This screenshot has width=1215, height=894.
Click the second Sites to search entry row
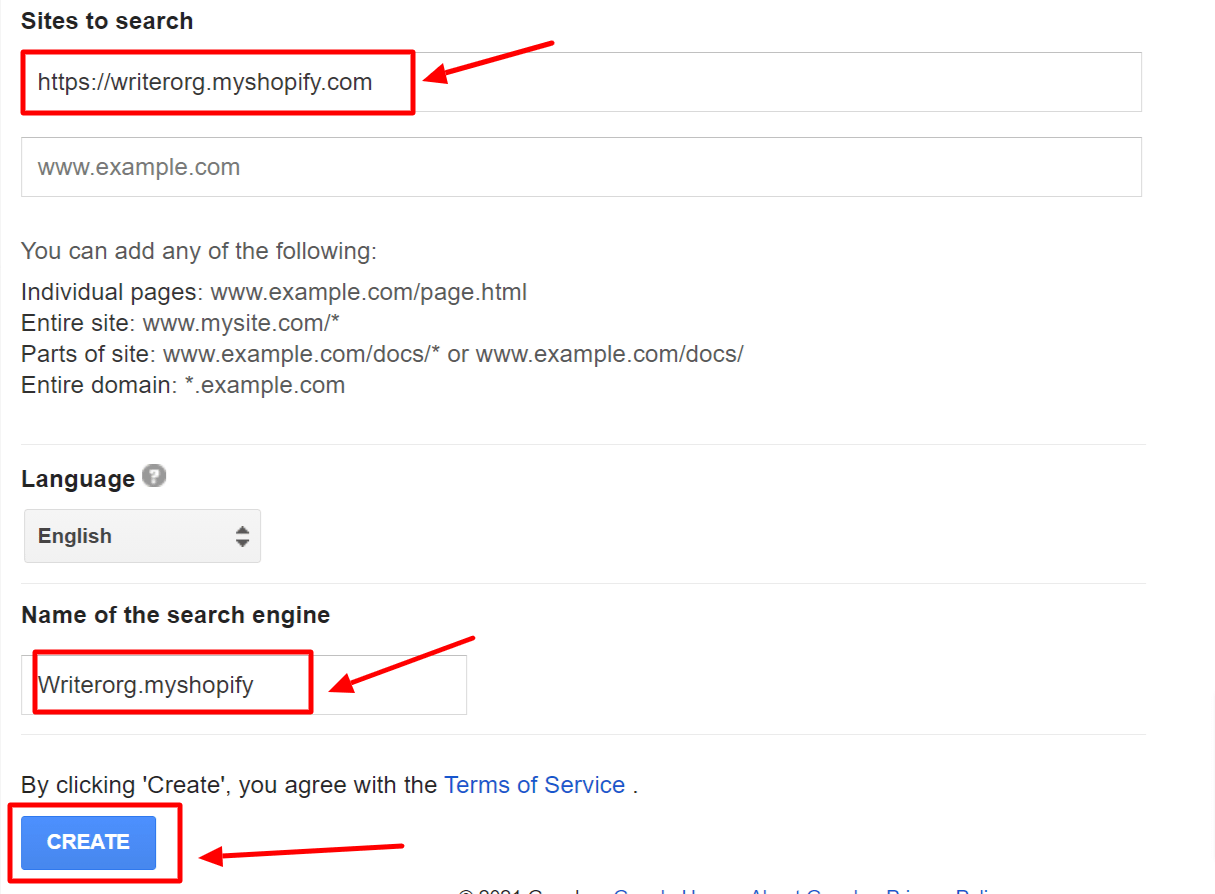[580, 166]
